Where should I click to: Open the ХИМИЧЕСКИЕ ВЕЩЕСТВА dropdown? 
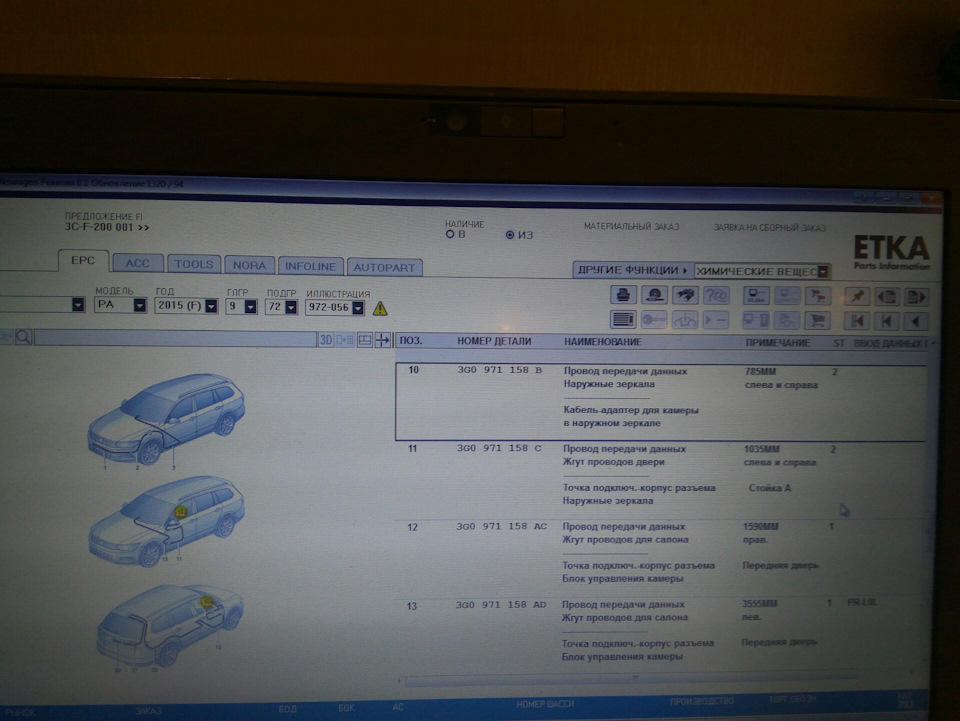tap(762, 271)
